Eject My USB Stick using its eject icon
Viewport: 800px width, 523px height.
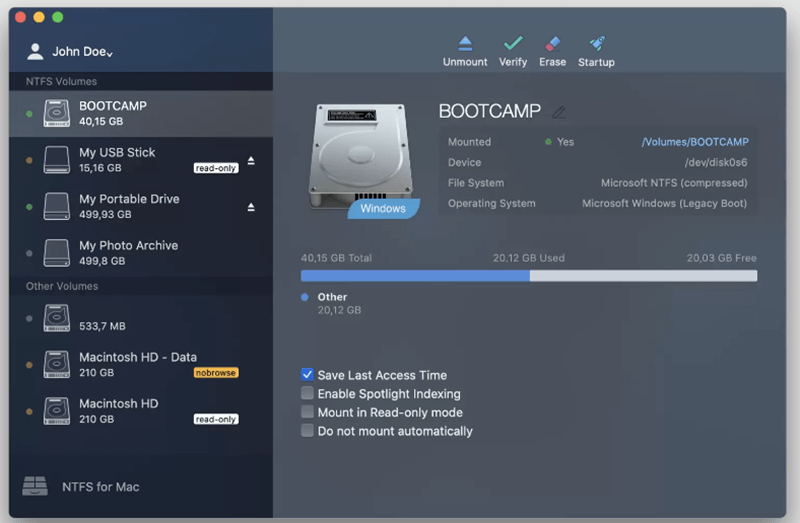coord(251,160)
